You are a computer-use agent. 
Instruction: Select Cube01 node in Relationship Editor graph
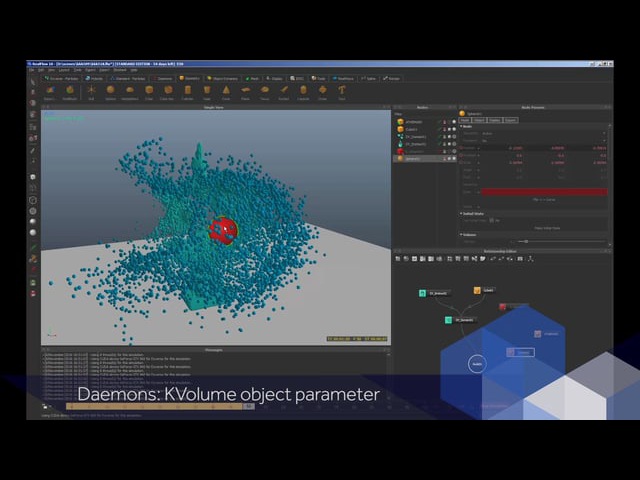(484, 290)
